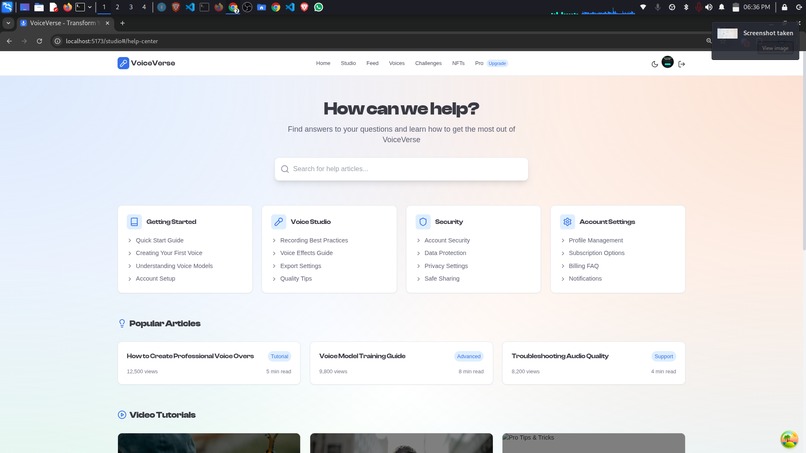This screenshot has height=453, width=806.
Task: Click the Firefox launcher in the taskbar
Action: coord(67,7)
